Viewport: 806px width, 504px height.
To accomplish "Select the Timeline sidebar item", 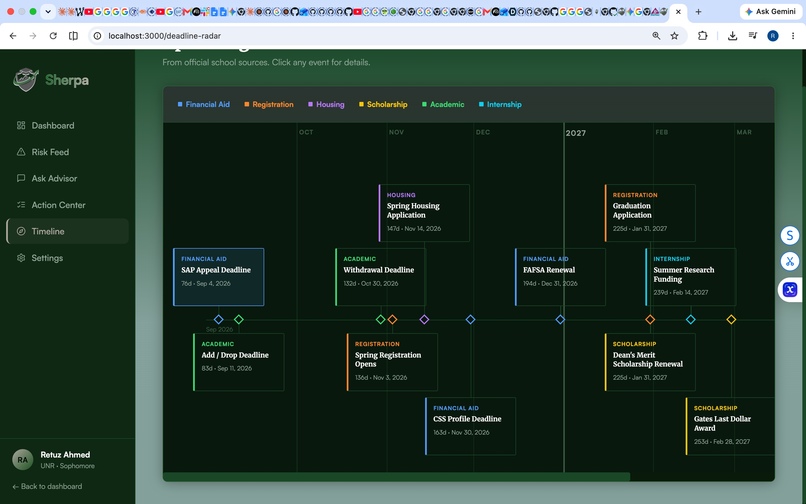I will (67, 231).
